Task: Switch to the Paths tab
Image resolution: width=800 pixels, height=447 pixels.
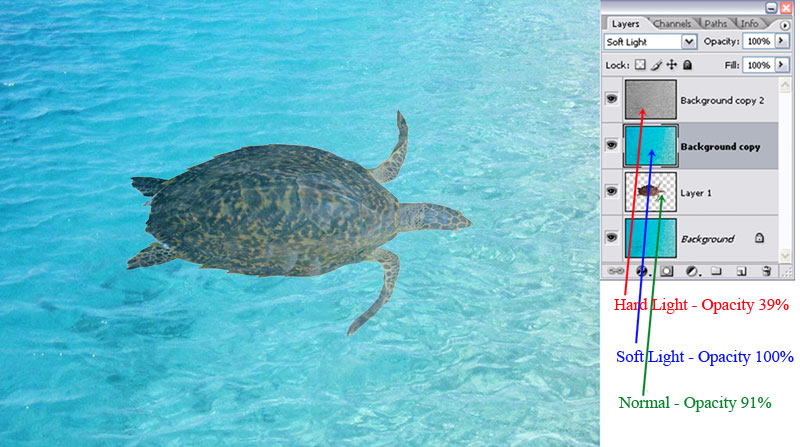Action: pyautogui.click(x=715, y=23)
